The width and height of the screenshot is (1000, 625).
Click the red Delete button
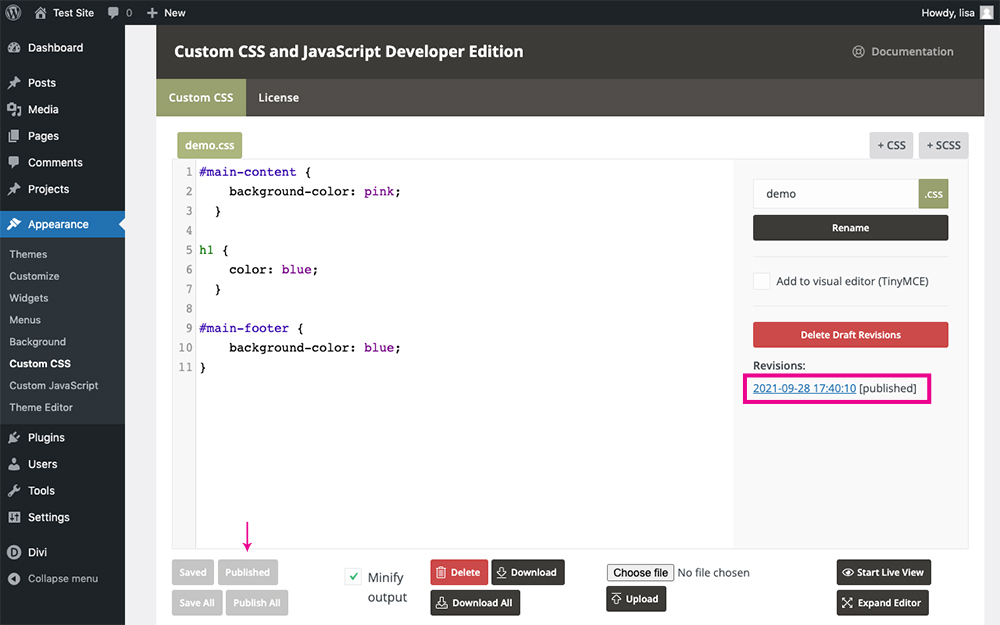(459, 572)
